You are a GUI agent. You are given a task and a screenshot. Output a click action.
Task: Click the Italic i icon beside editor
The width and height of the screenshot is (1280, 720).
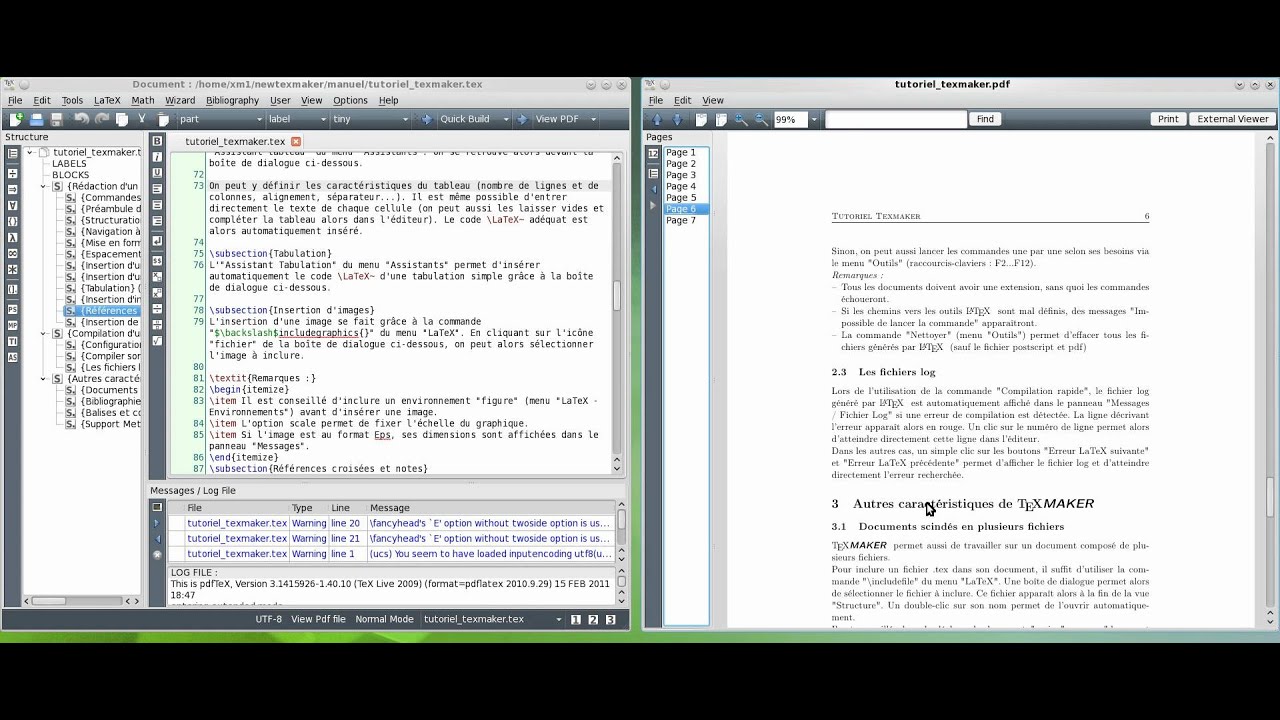(x=157, y=157)
